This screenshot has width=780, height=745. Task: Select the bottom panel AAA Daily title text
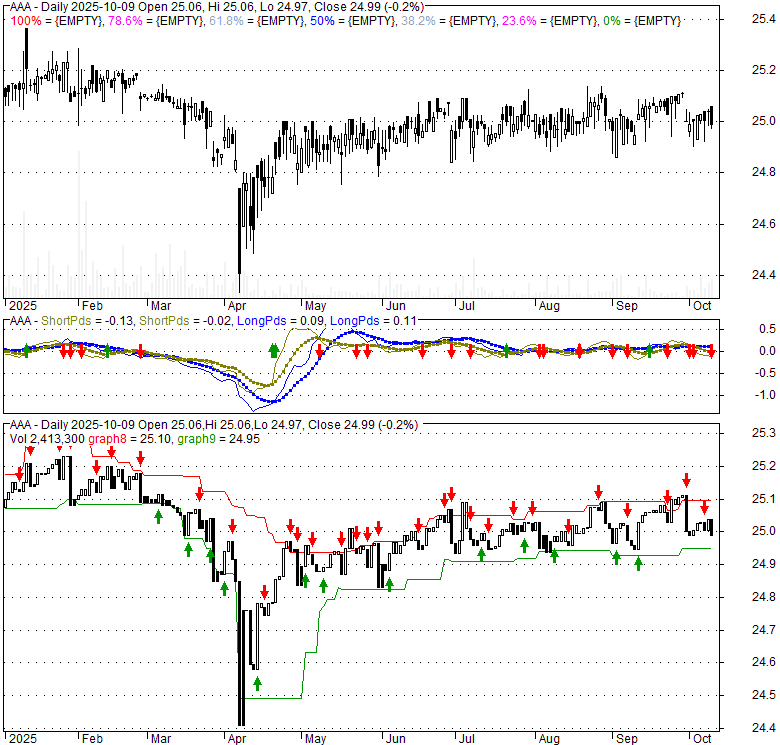[x=214, y=425]
